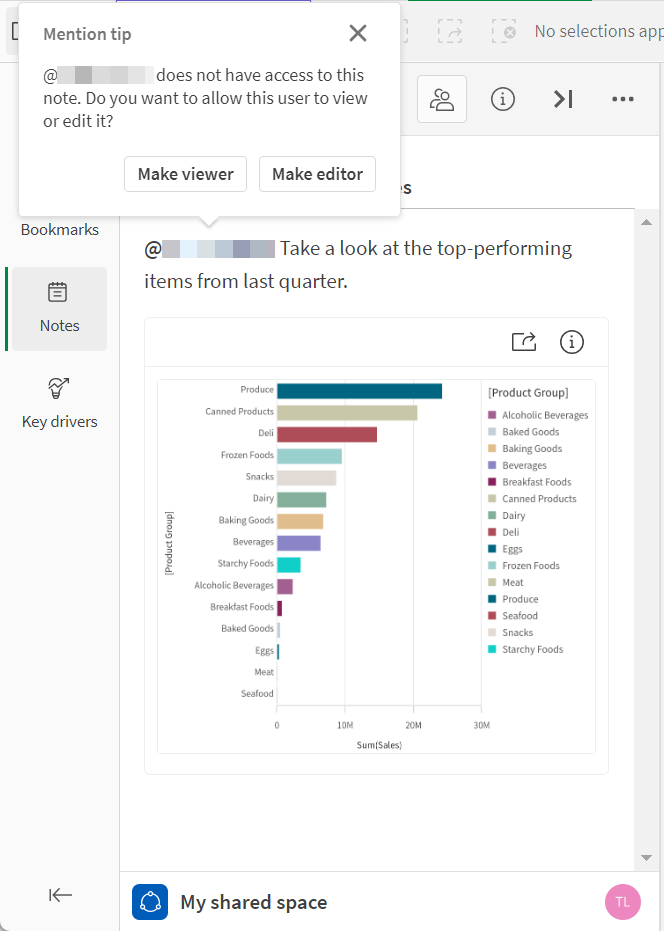
Task: Open the share users icon button
Action: click(442, 99)
